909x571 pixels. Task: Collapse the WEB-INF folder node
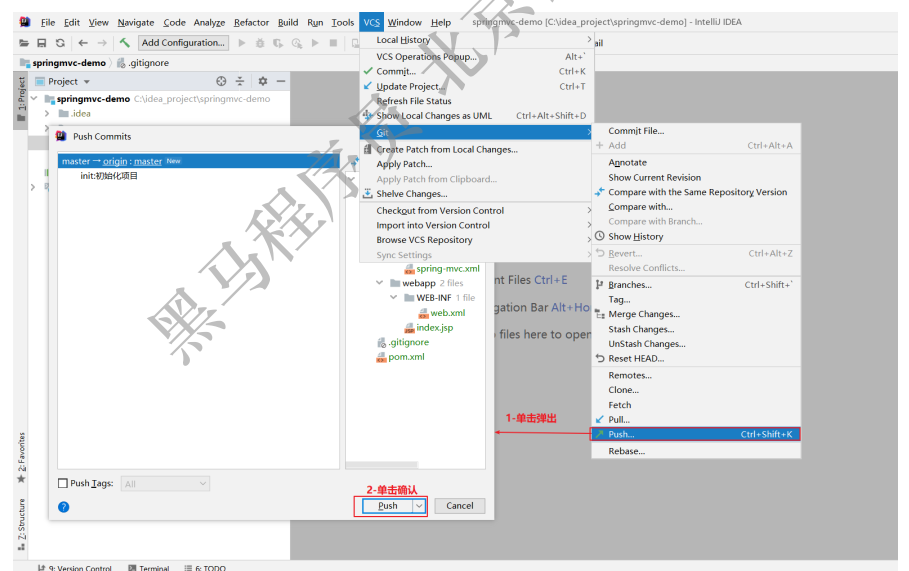[x=394, y=298]
